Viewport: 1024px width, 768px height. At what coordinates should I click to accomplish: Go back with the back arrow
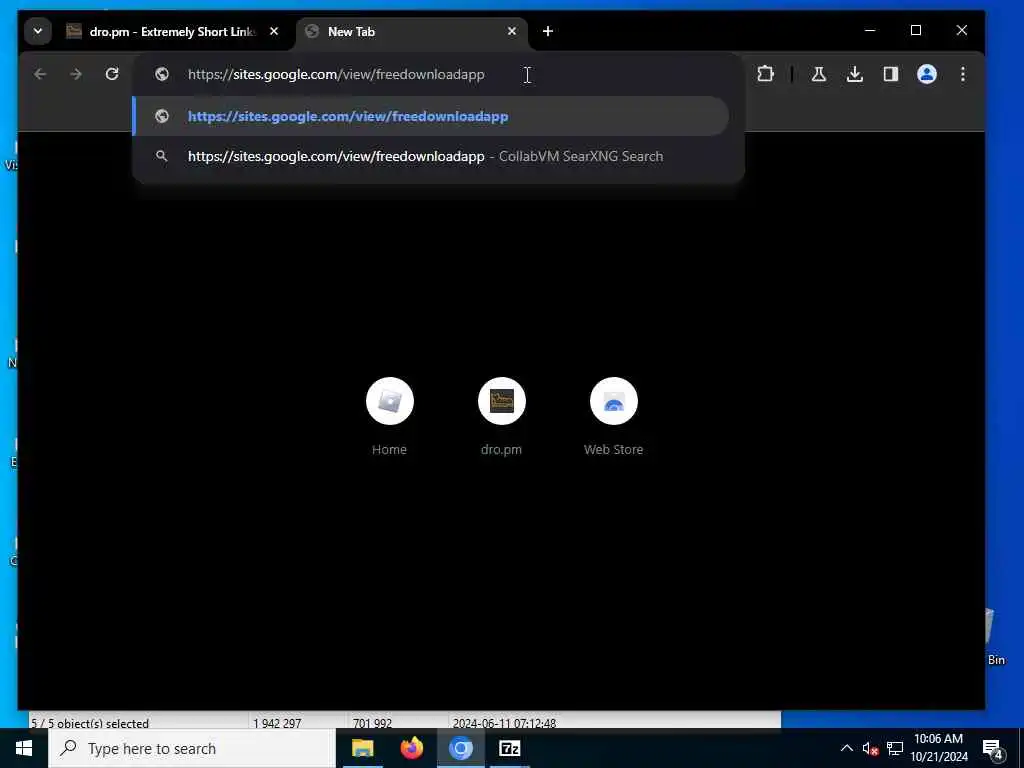(x=40, y=74)
